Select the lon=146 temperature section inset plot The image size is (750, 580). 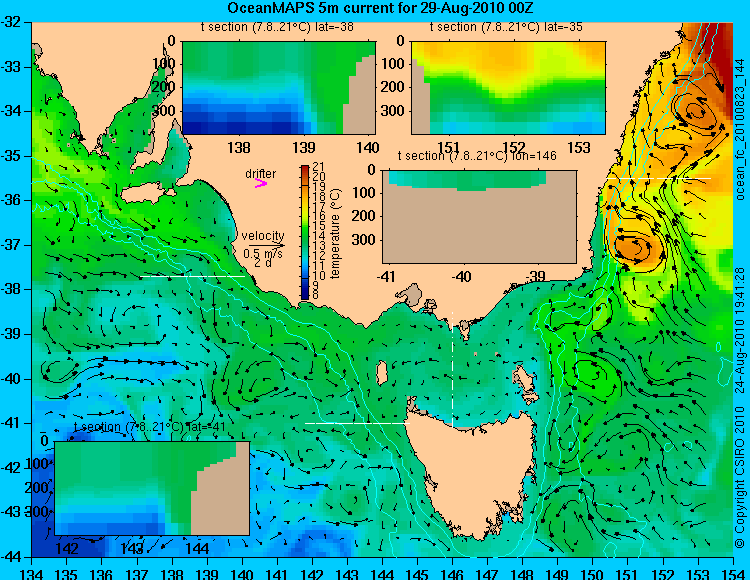pos(479,217)
